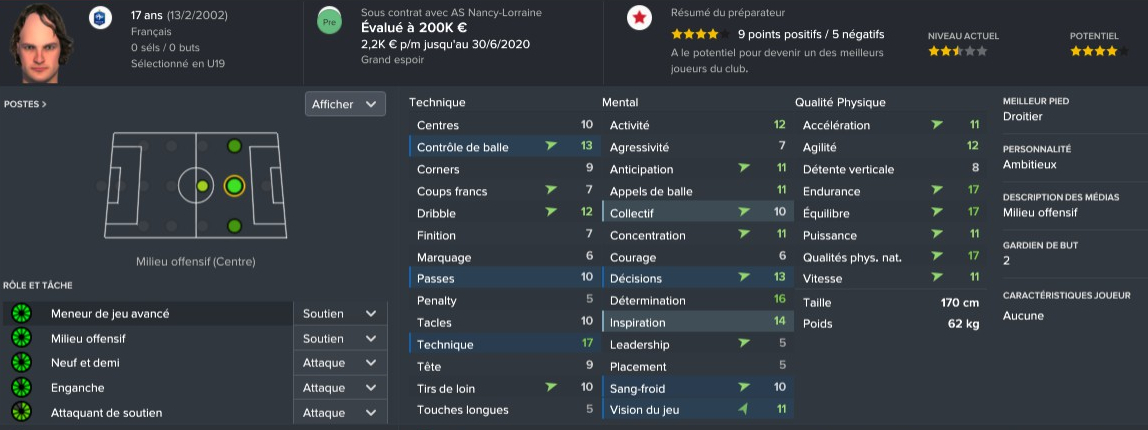The width and height of the screenshot is (1148, 430).
Task: Click the Attaquant de soutien suitability icon
Action: [x=19, y=412]
